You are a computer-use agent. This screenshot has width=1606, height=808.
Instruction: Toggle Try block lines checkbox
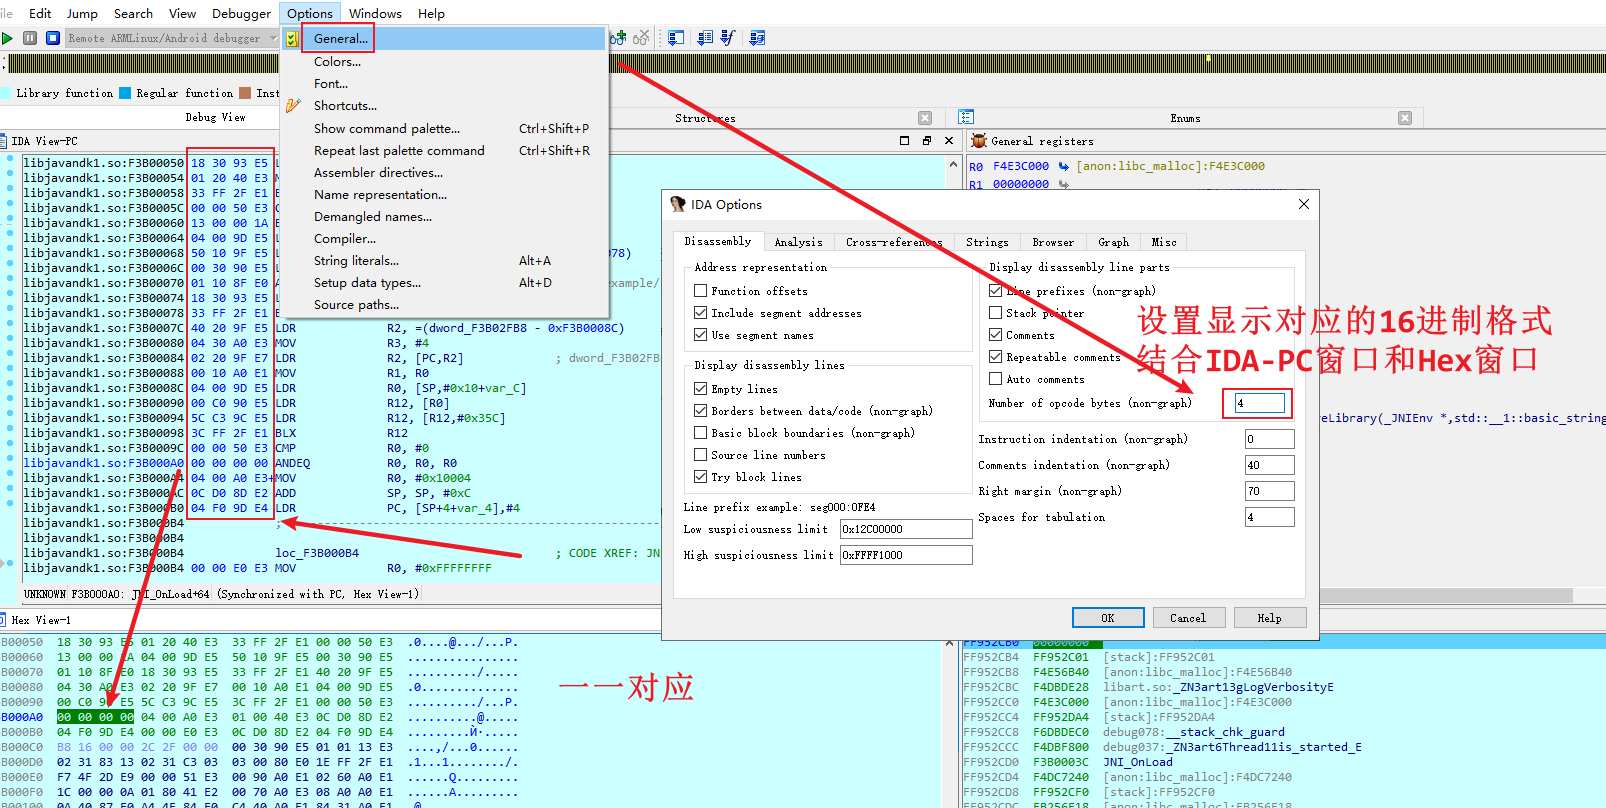(x=701, y=477)
